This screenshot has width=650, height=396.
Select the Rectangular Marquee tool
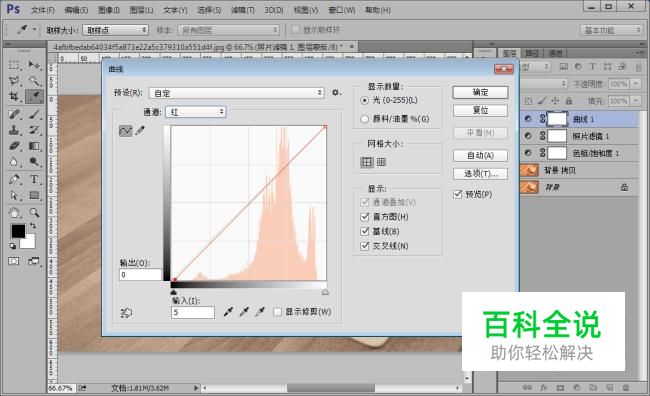[14, 65]
